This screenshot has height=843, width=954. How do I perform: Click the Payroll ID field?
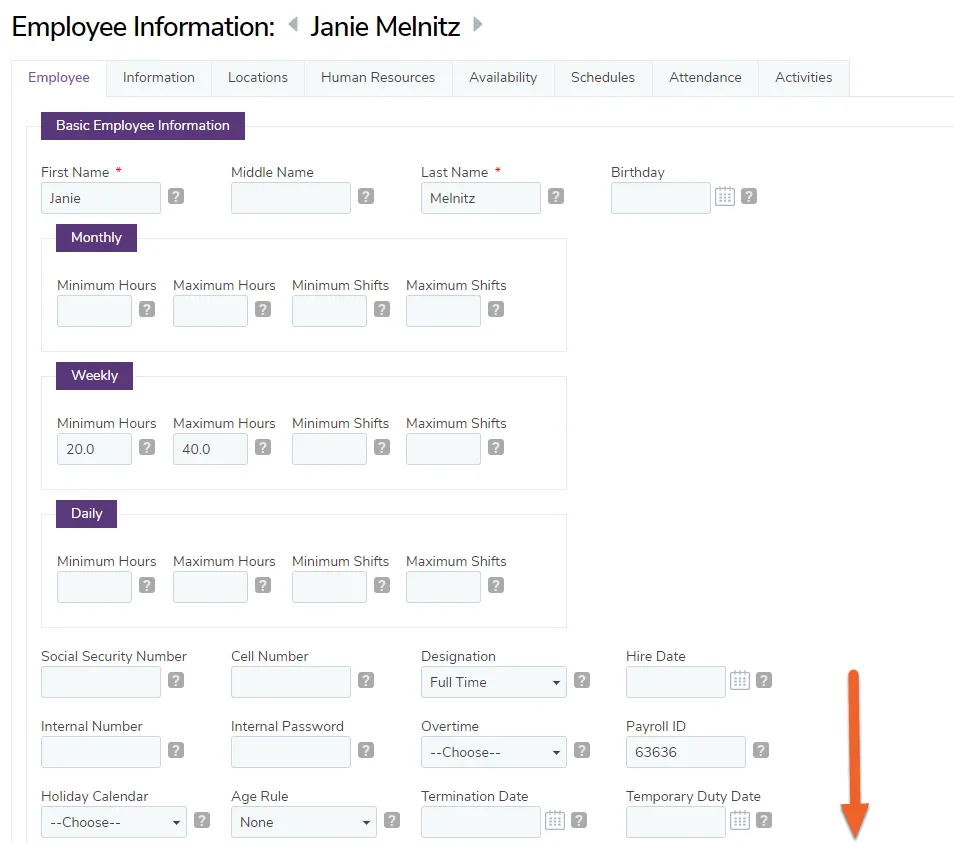point(686,752)
